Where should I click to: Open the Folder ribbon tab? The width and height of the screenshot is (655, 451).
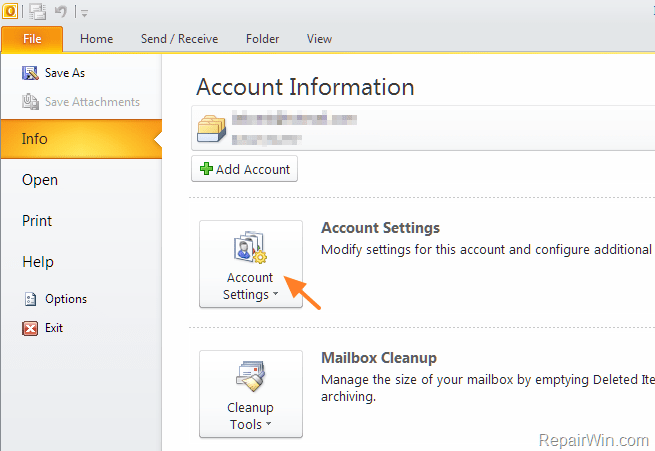click(x=262, y=39)
